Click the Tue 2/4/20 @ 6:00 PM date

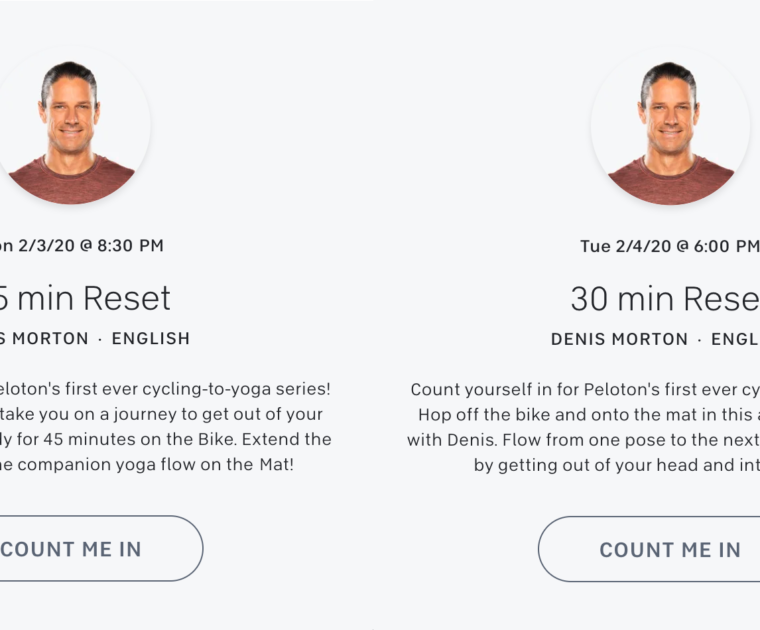coord(669,246)
